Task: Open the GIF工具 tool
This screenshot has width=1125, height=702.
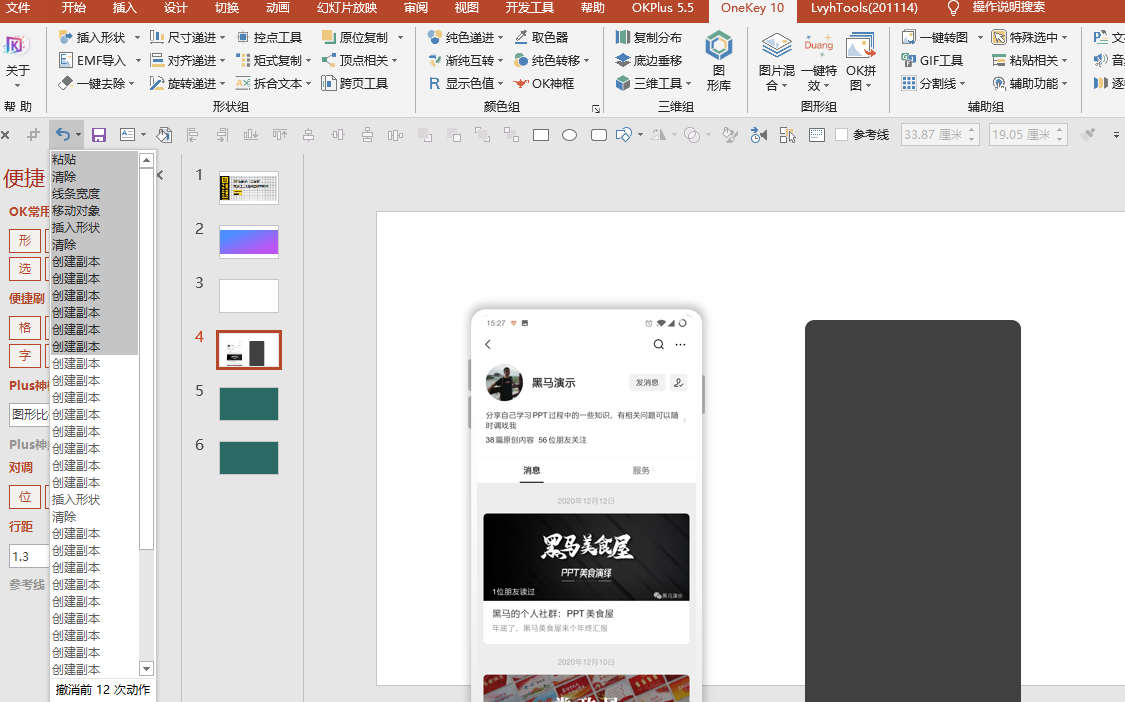Action: 932,60
